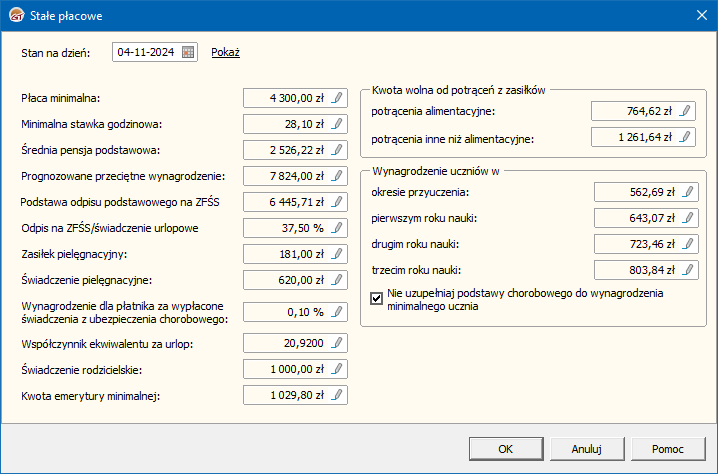Select the 20,9200 coefficient field
This screenshot has height=474, width=718.
(295, 343)
